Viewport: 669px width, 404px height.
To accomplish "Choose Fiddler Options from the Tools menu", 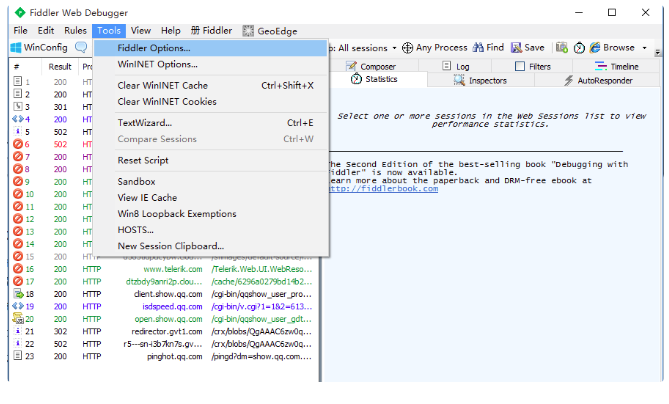I will (210, 48).
